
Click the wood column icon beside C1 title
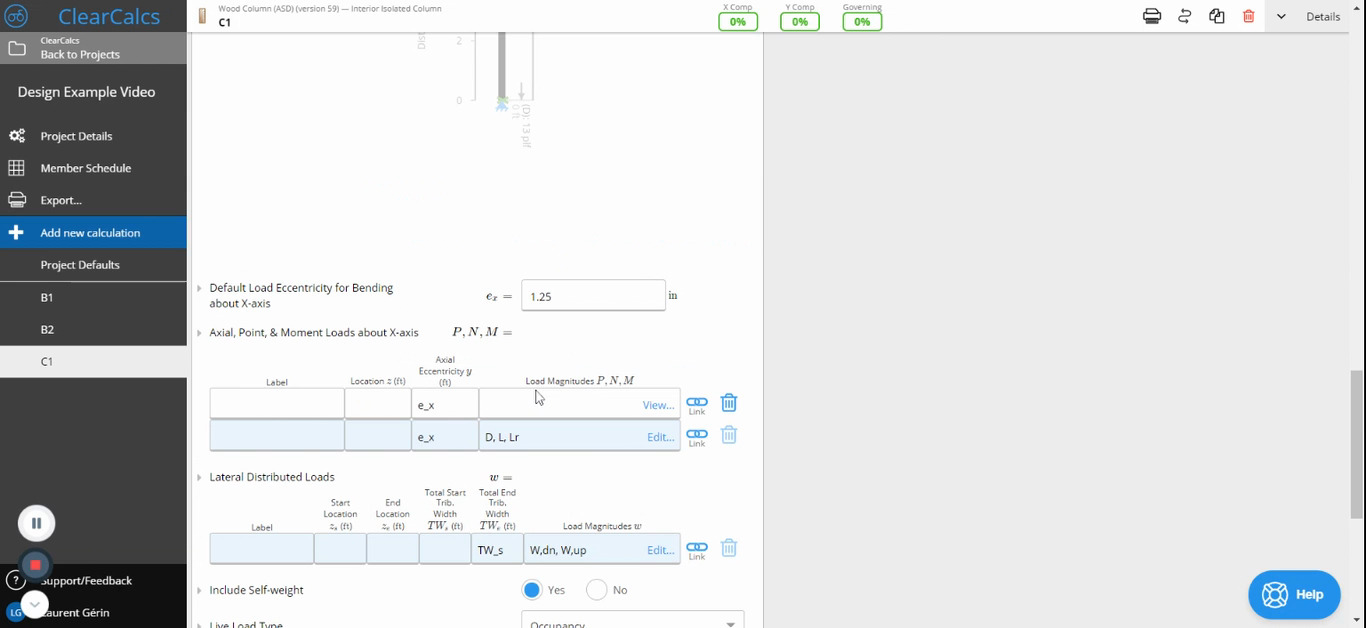(x=202, y=16)
